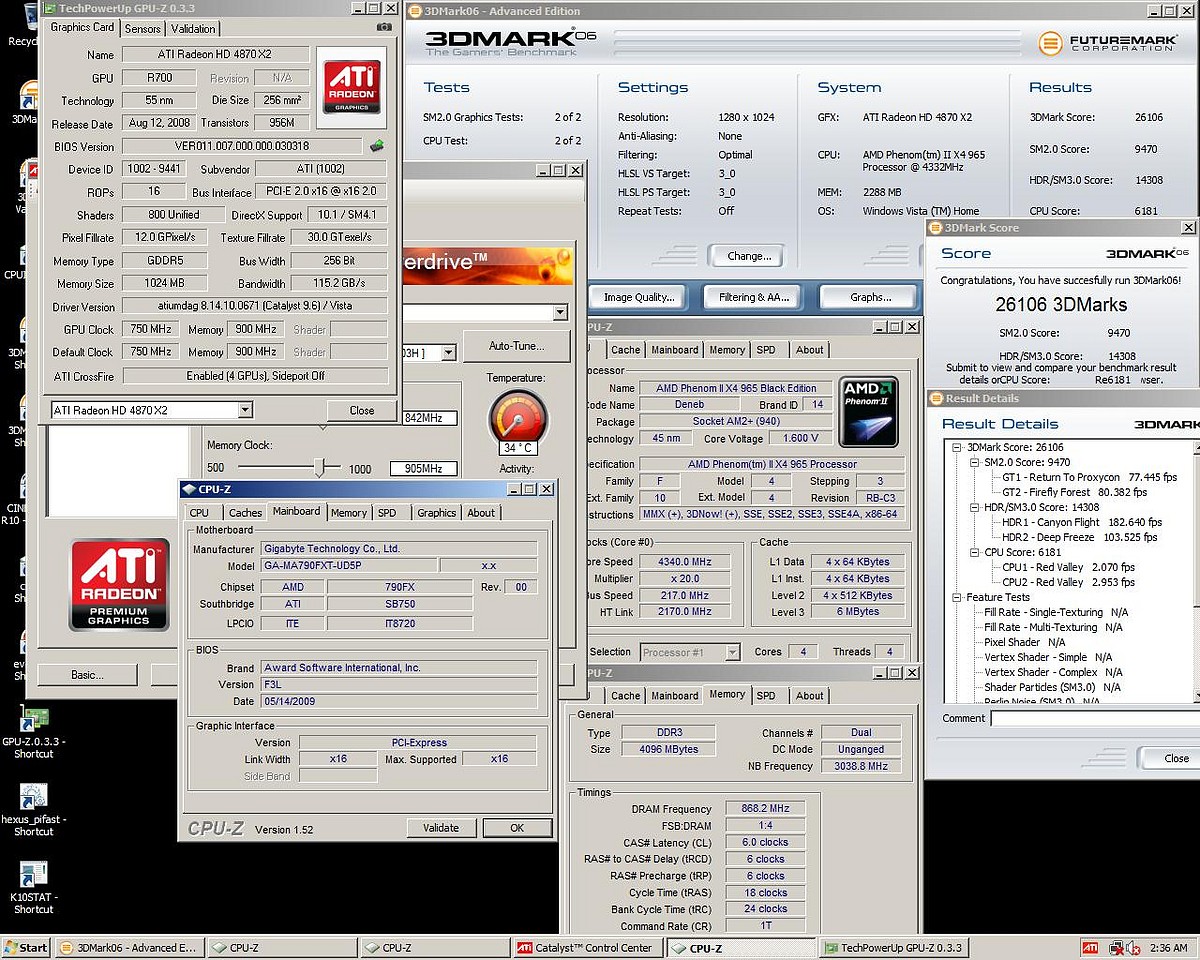Select the HDR1 - Canyon Flight row
1200x960 pixels.
[1082, 523]
